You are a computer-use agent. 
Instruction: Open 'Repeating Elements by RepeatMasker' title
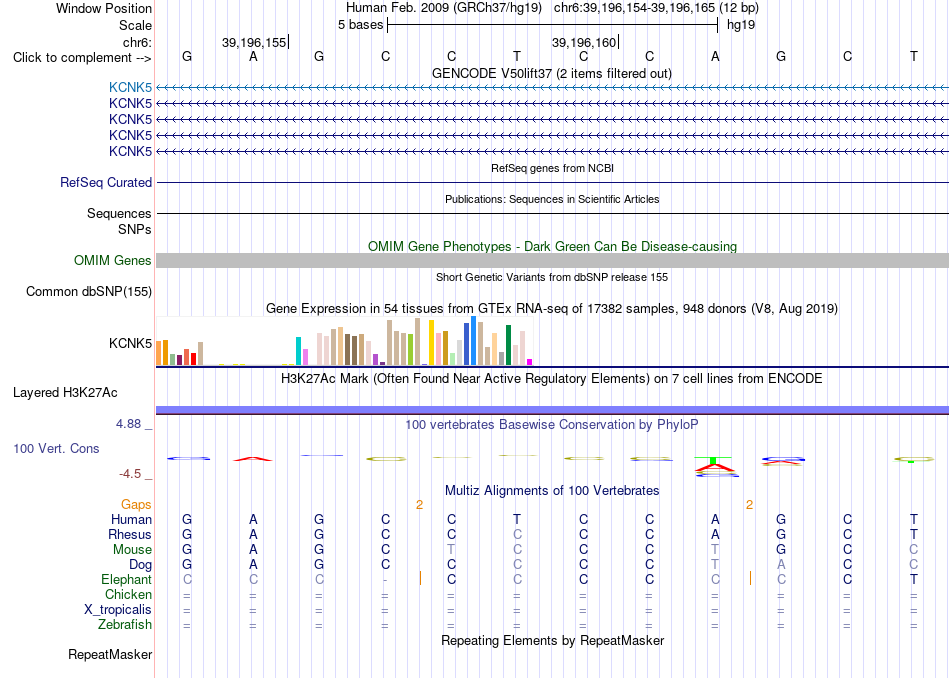coord(552,640)
